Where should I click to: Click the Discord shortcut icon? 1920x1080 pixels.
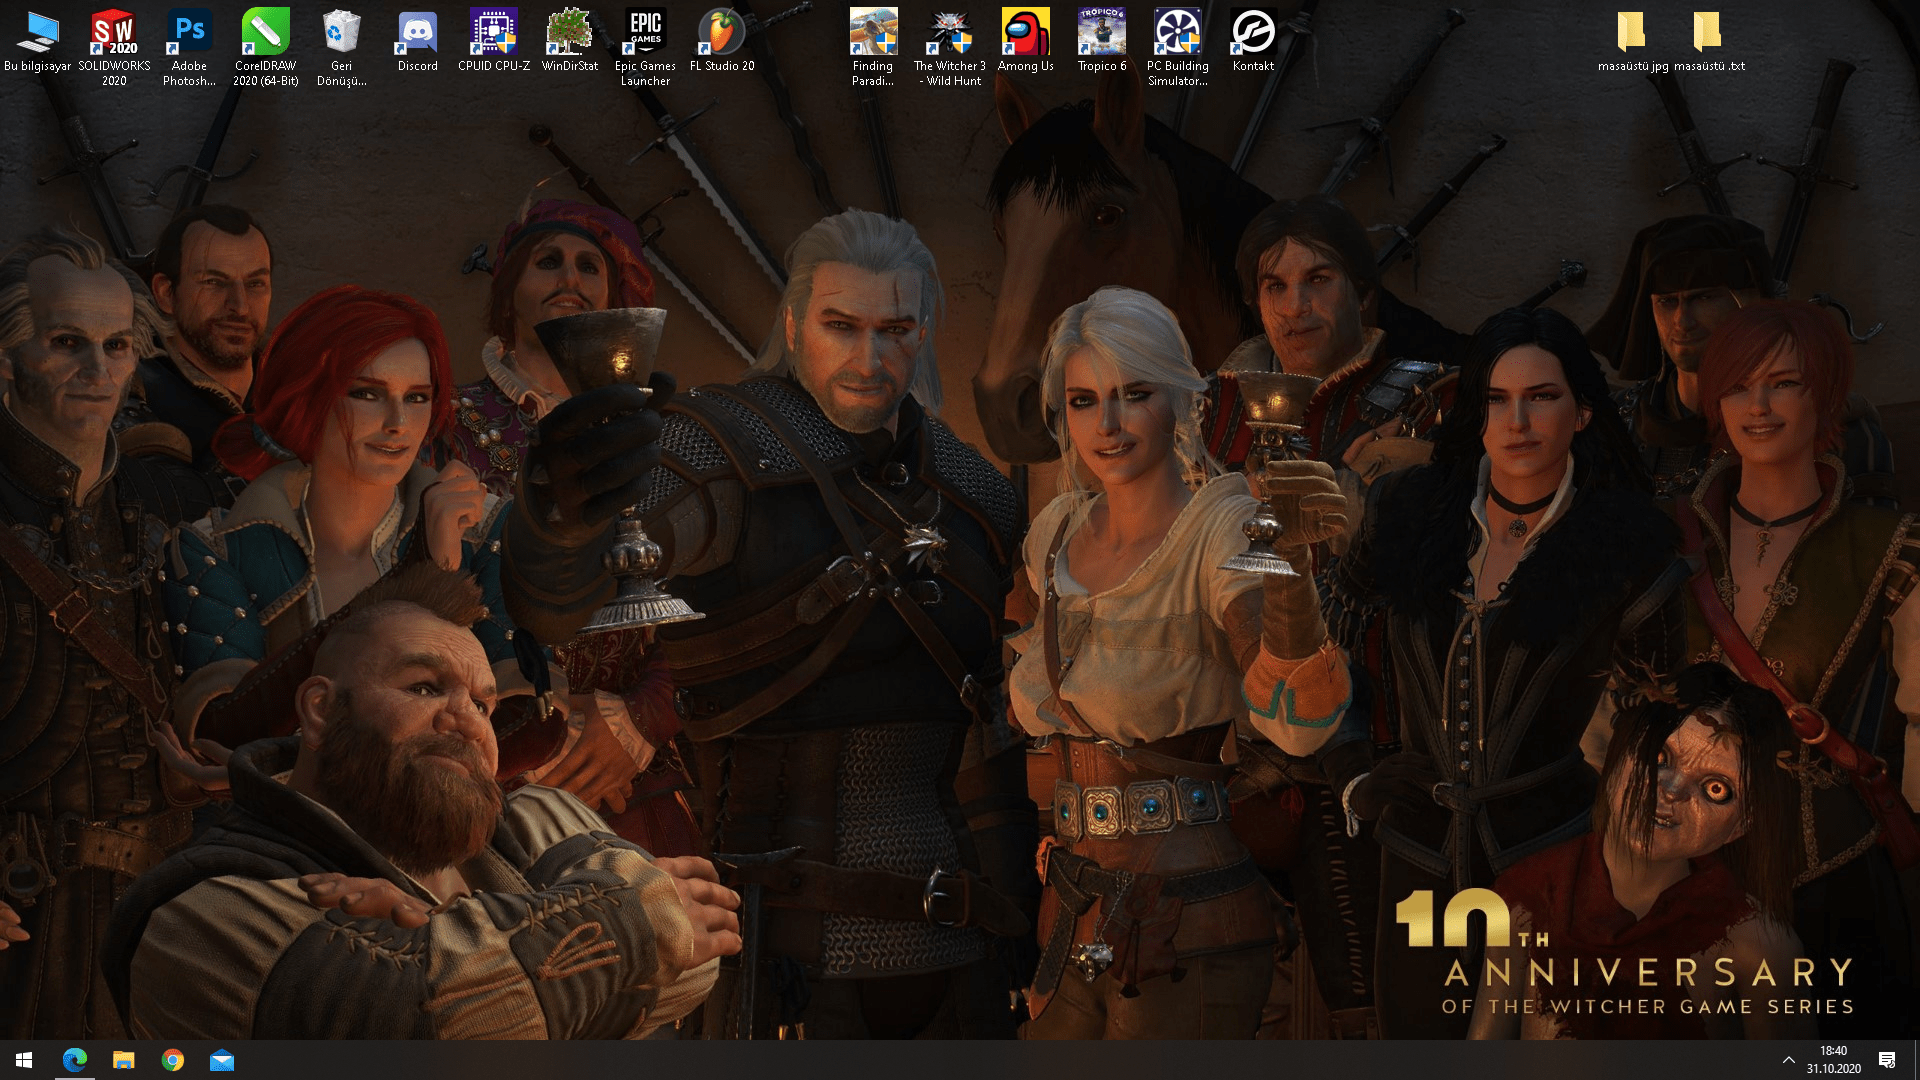click(417, 33)
